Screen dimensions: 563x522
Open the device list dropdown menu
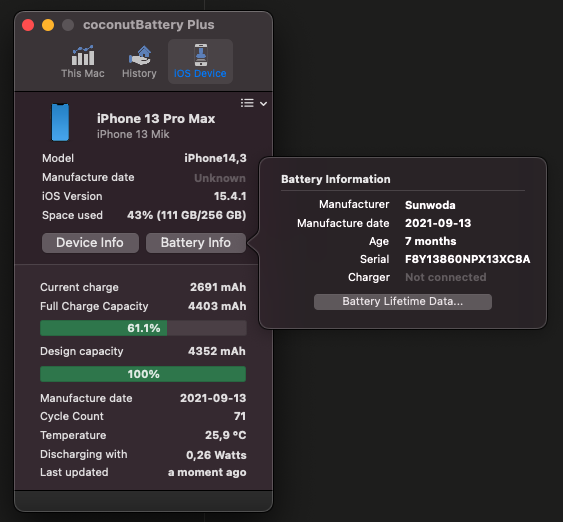(254, 103)
